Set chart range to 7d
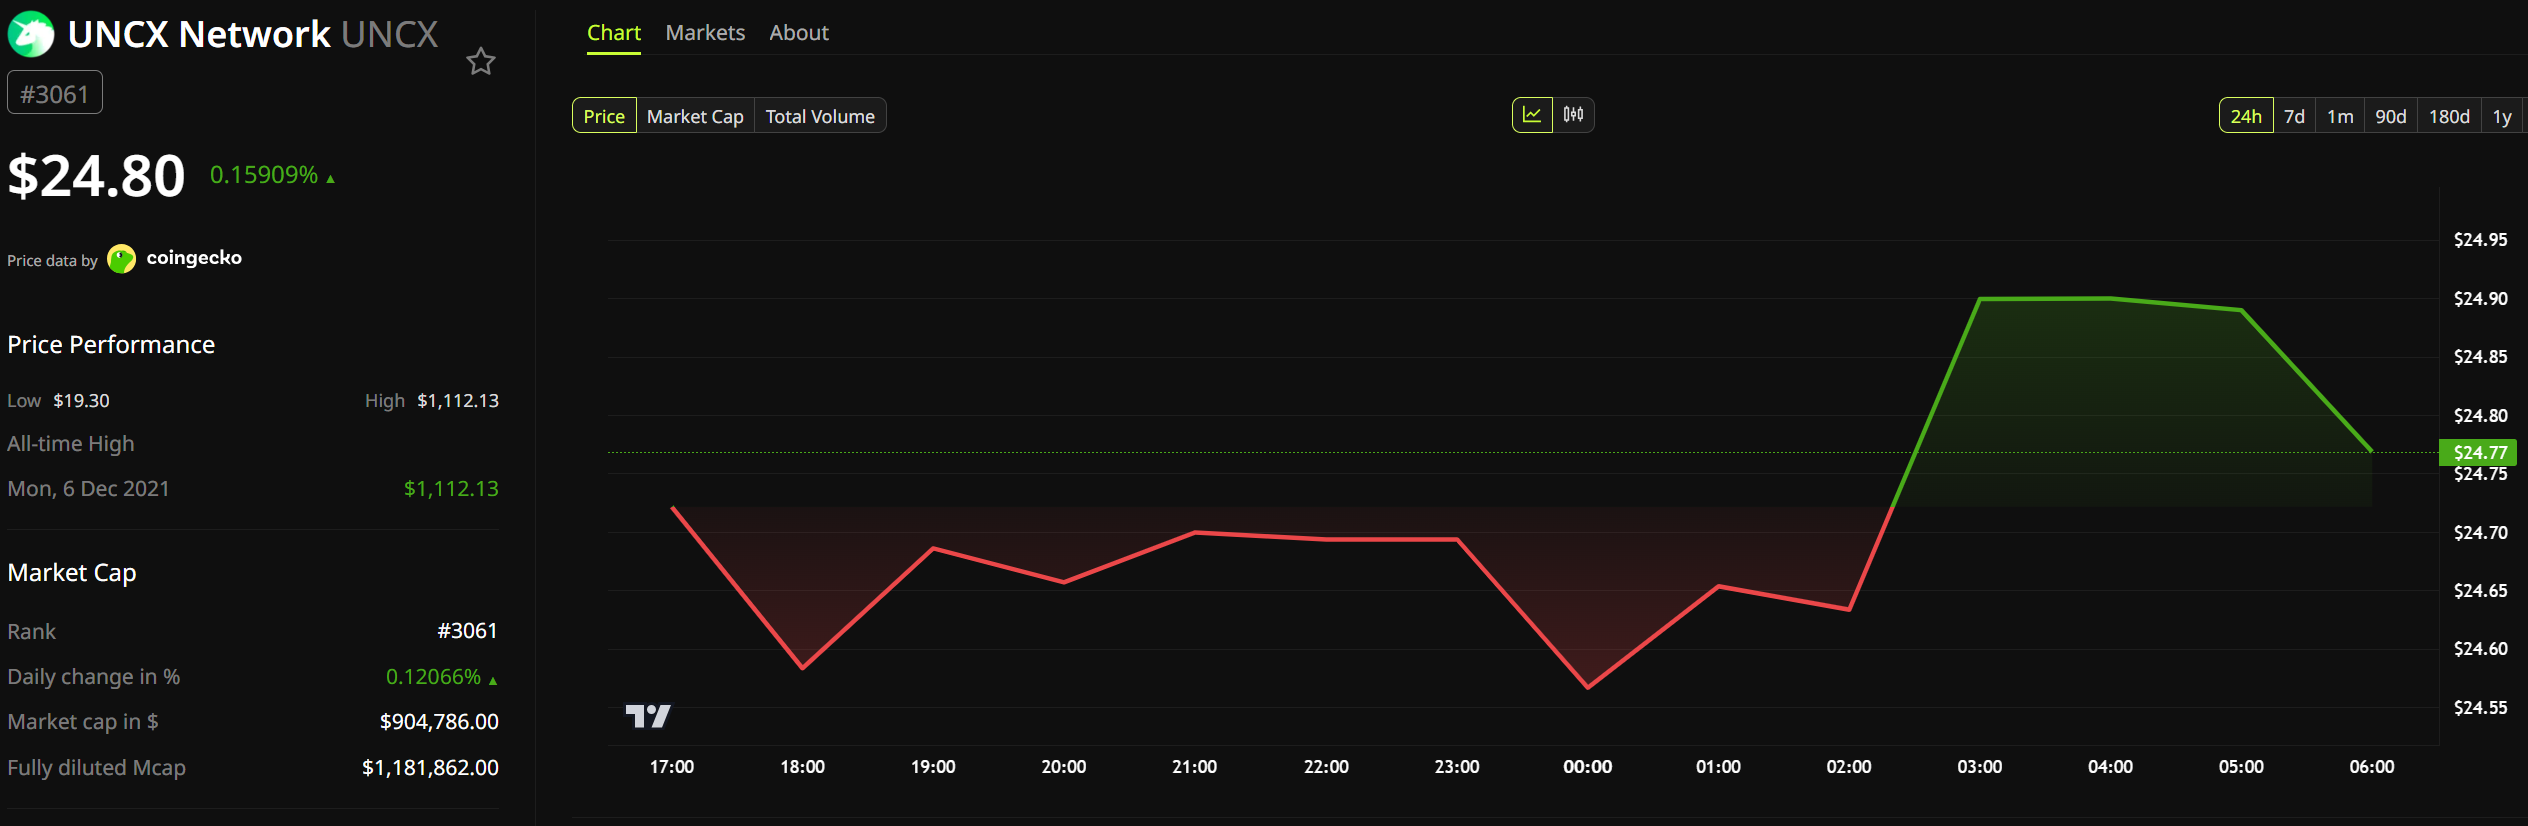Viewport: 2528px width, 826px height. click(x=2295, y=116)
